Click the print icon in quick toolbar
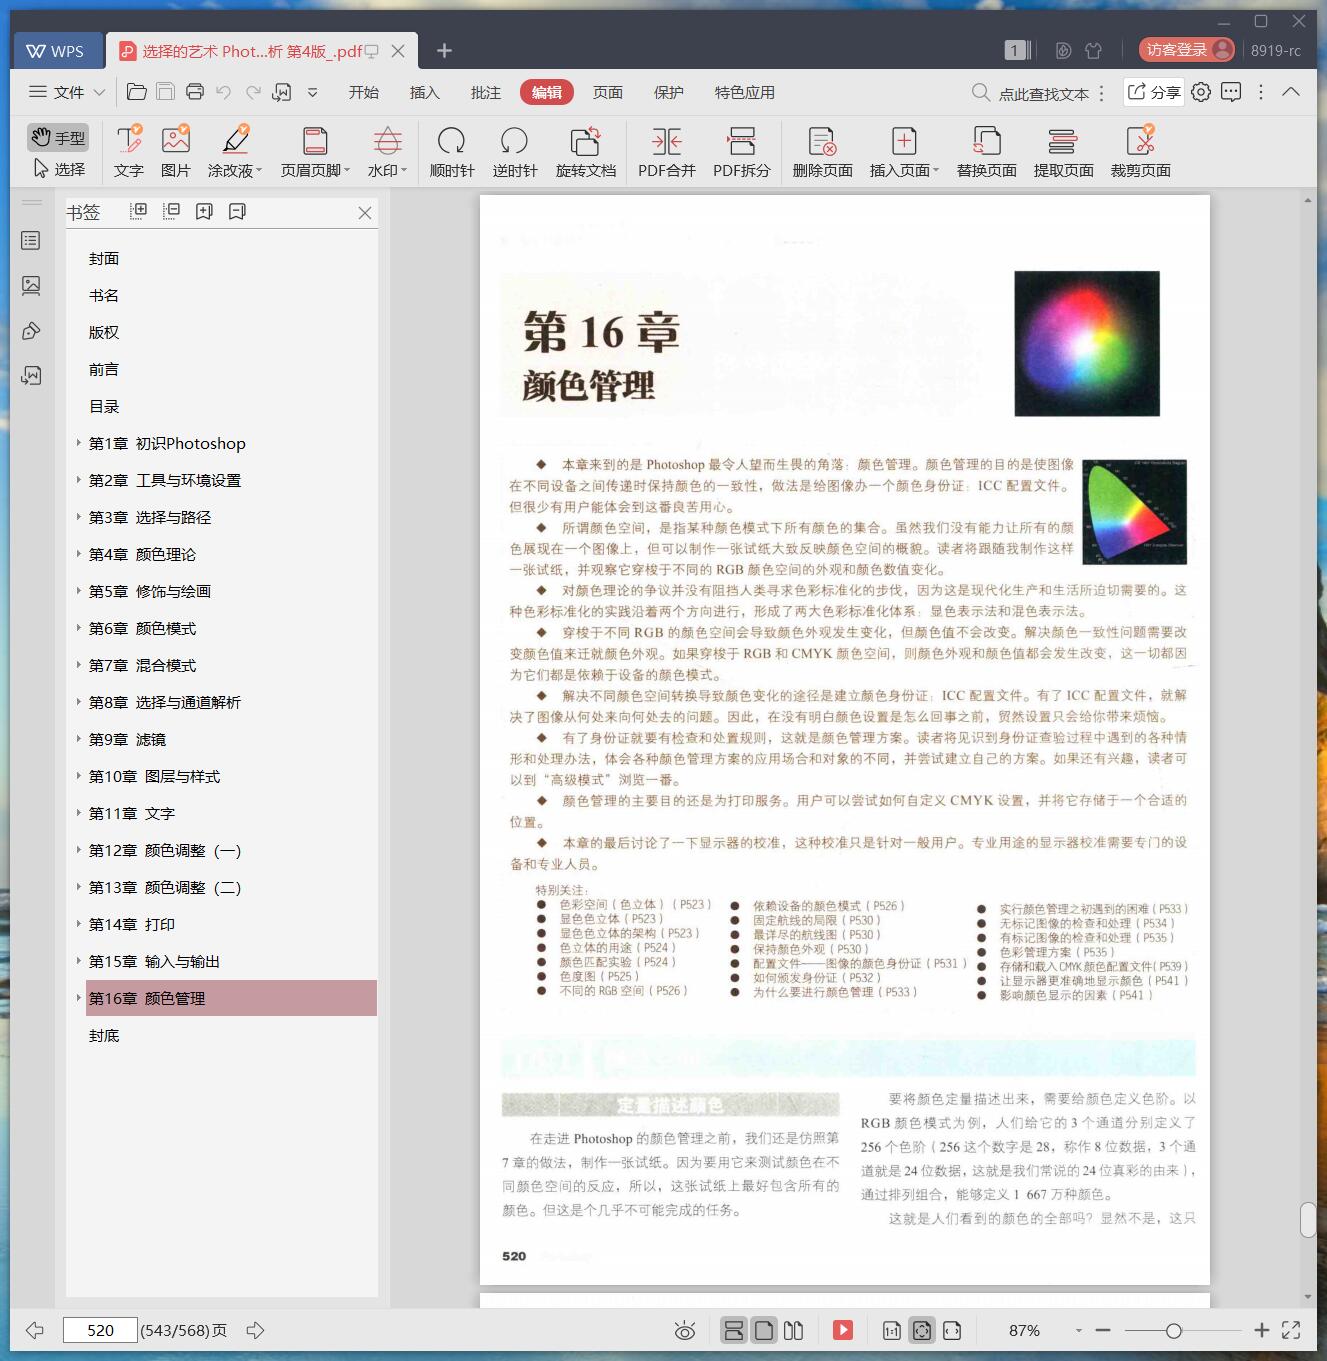1327x1361 pixels. (195, 92)
